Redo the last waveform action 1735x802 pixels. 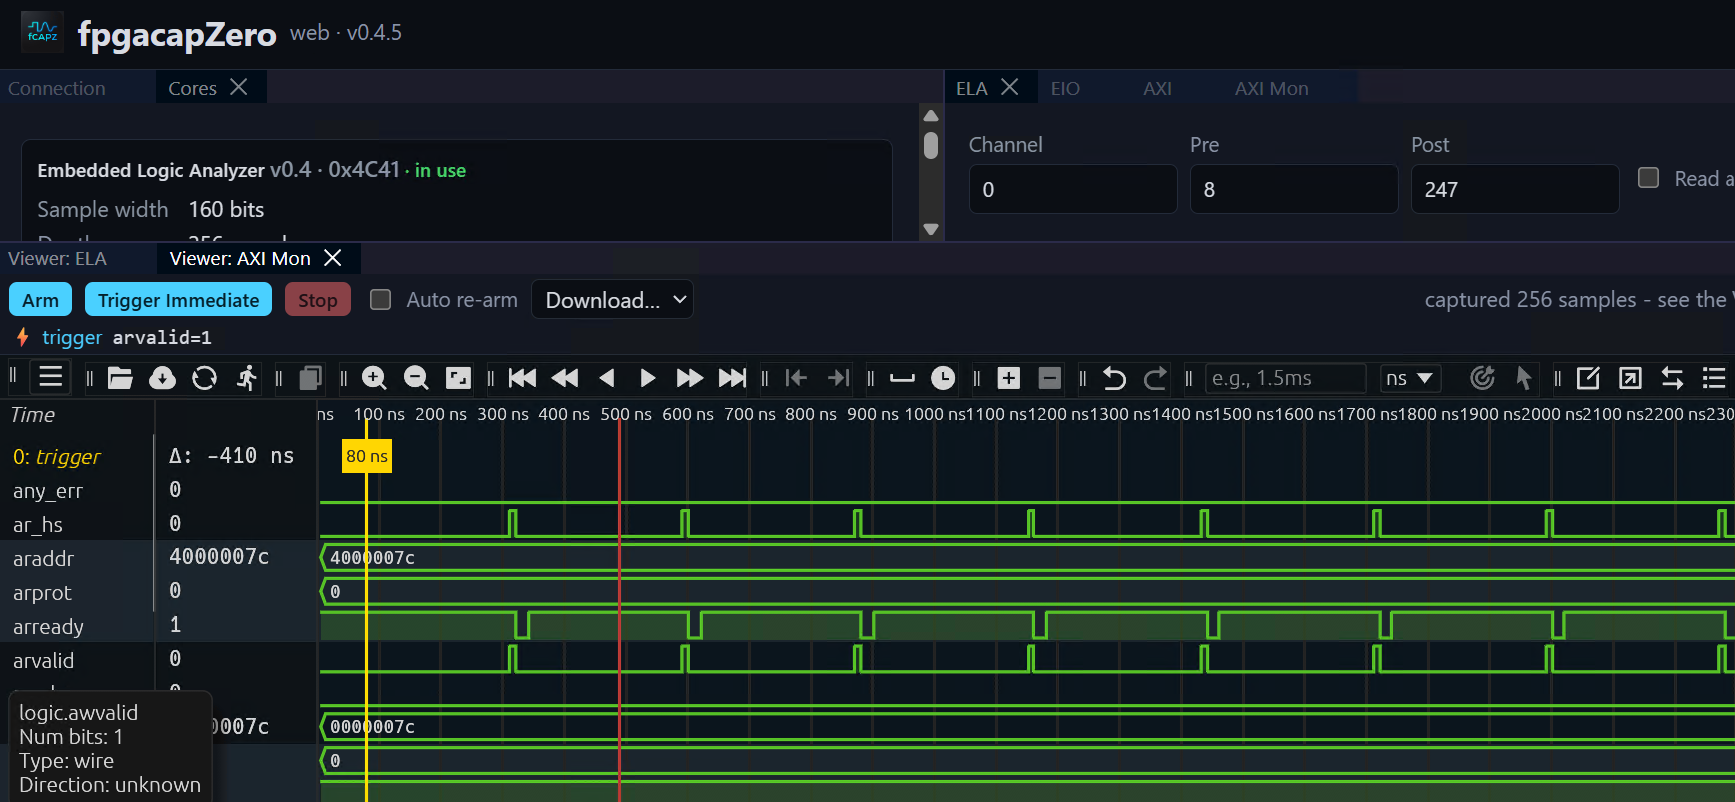point(1156,378)
